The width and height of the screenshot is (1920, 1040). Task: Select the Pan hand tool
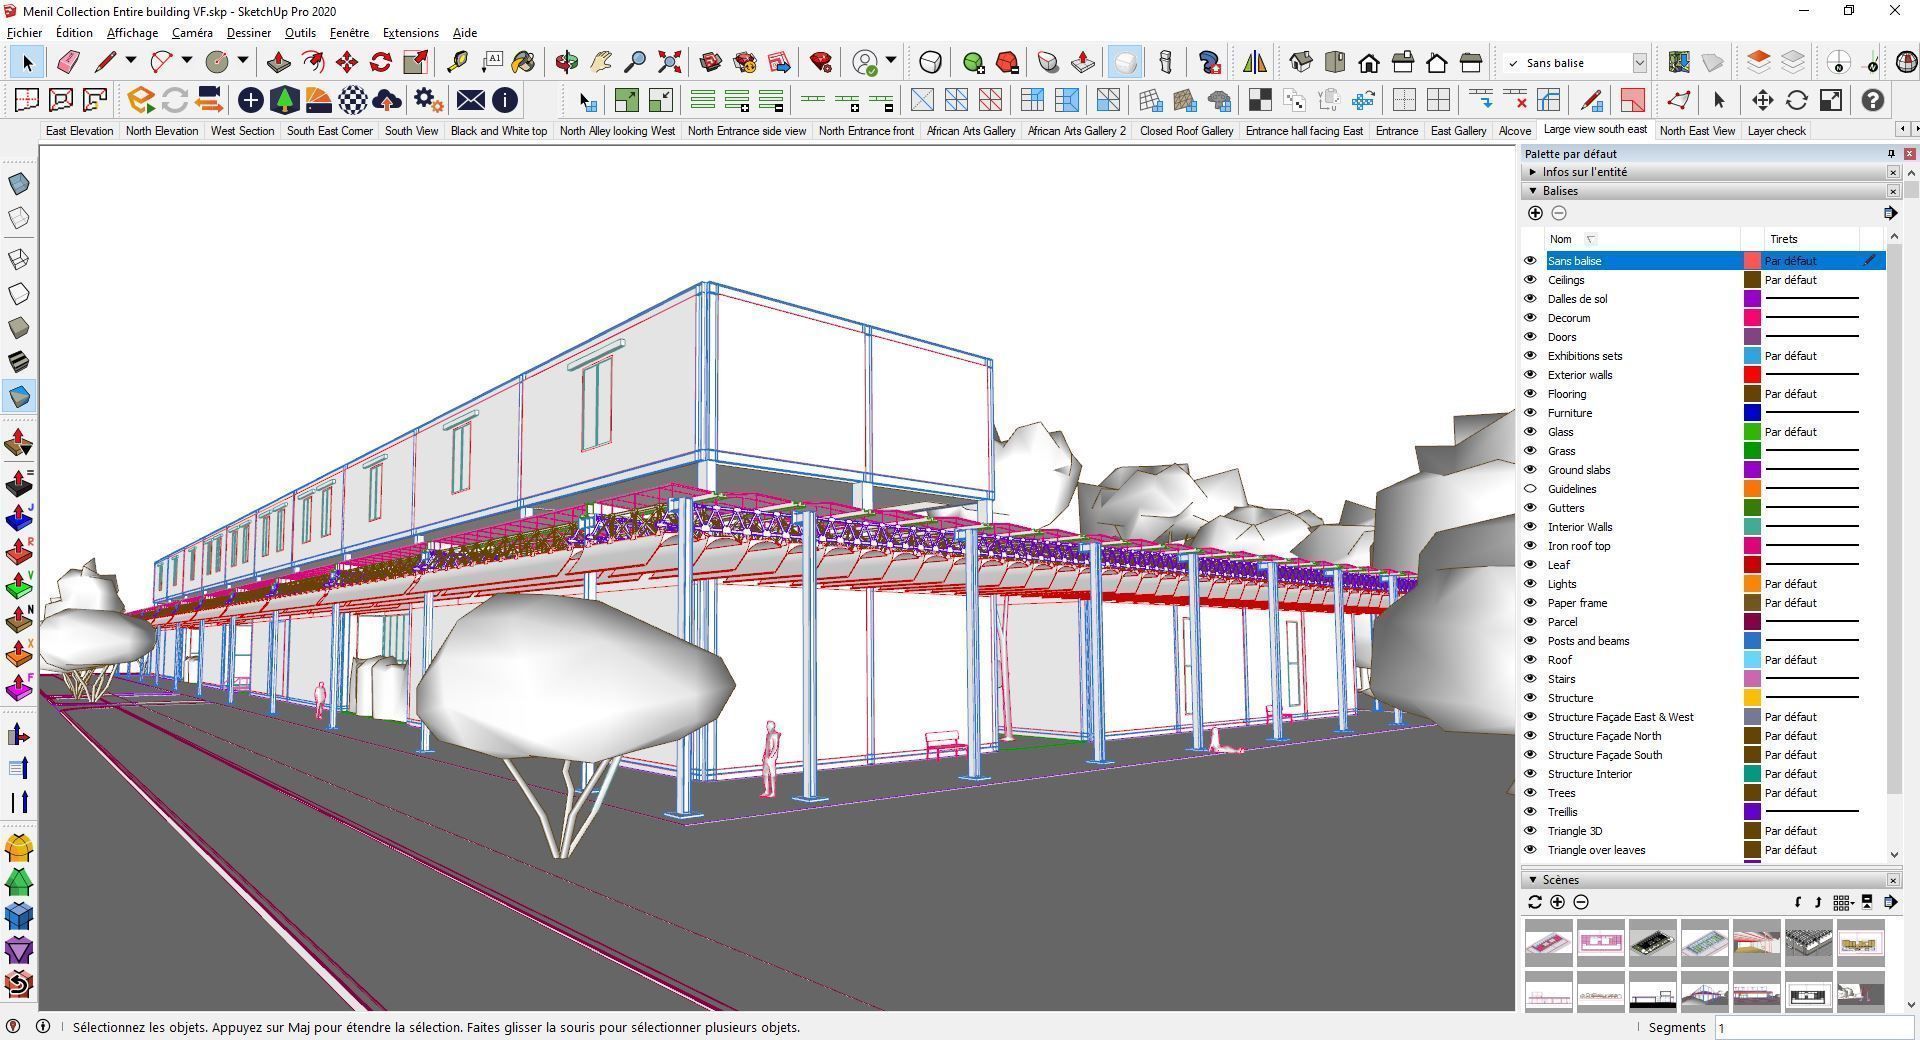coord(600,62)
